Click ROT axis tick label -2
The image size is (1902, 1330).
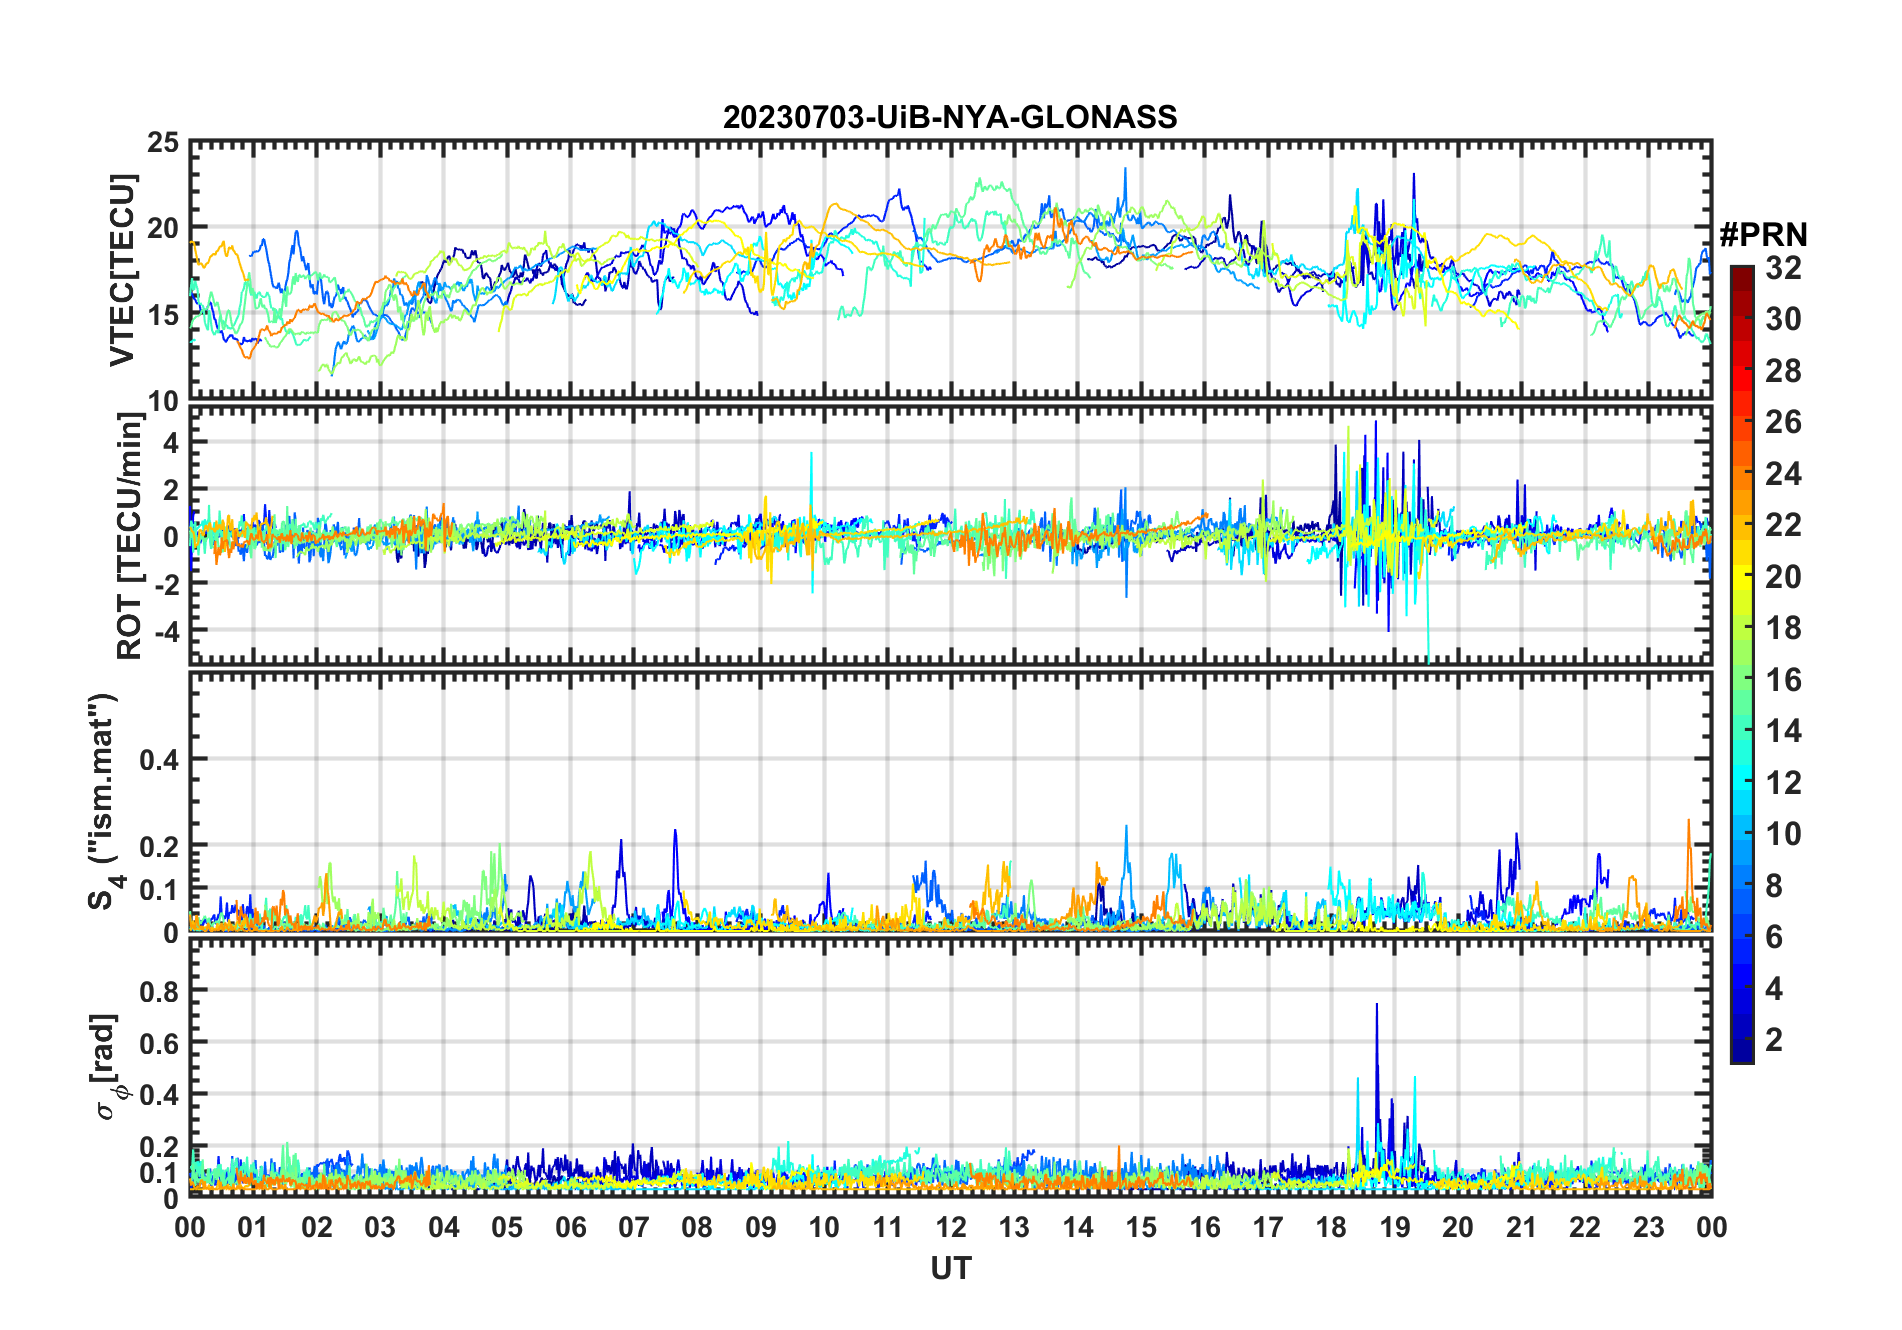[168, 583]
